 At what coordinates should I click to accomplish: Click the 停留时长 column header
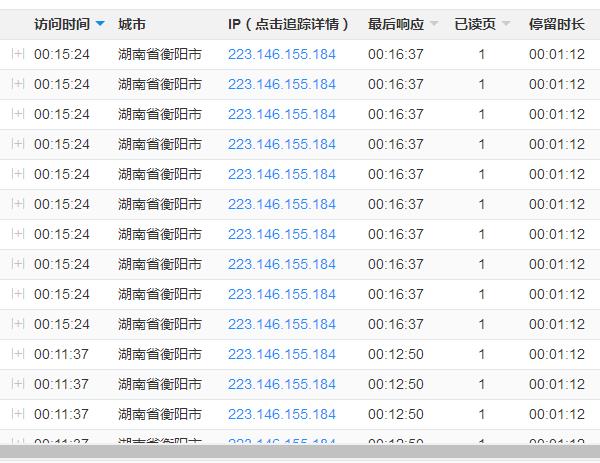coord(557,24)
